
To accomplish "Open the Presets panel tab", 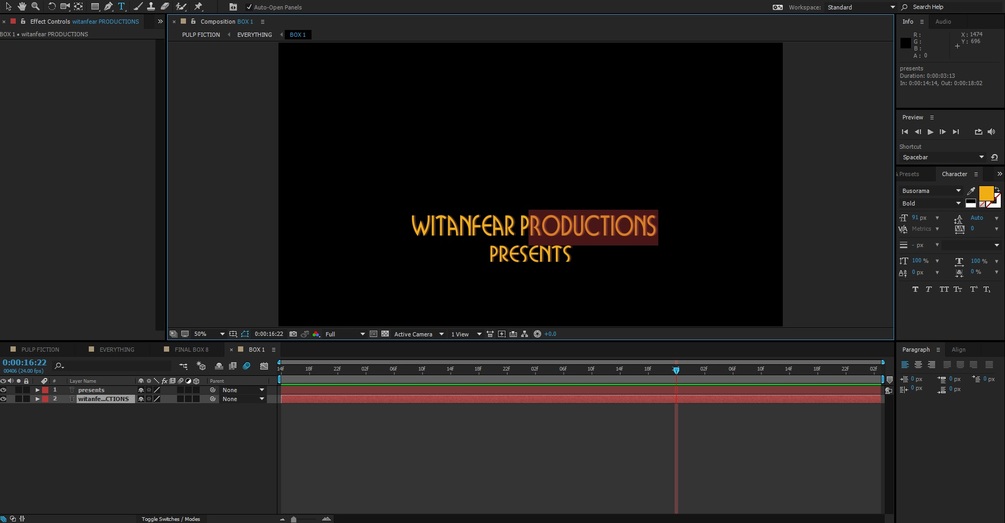I will click(908, 174).
